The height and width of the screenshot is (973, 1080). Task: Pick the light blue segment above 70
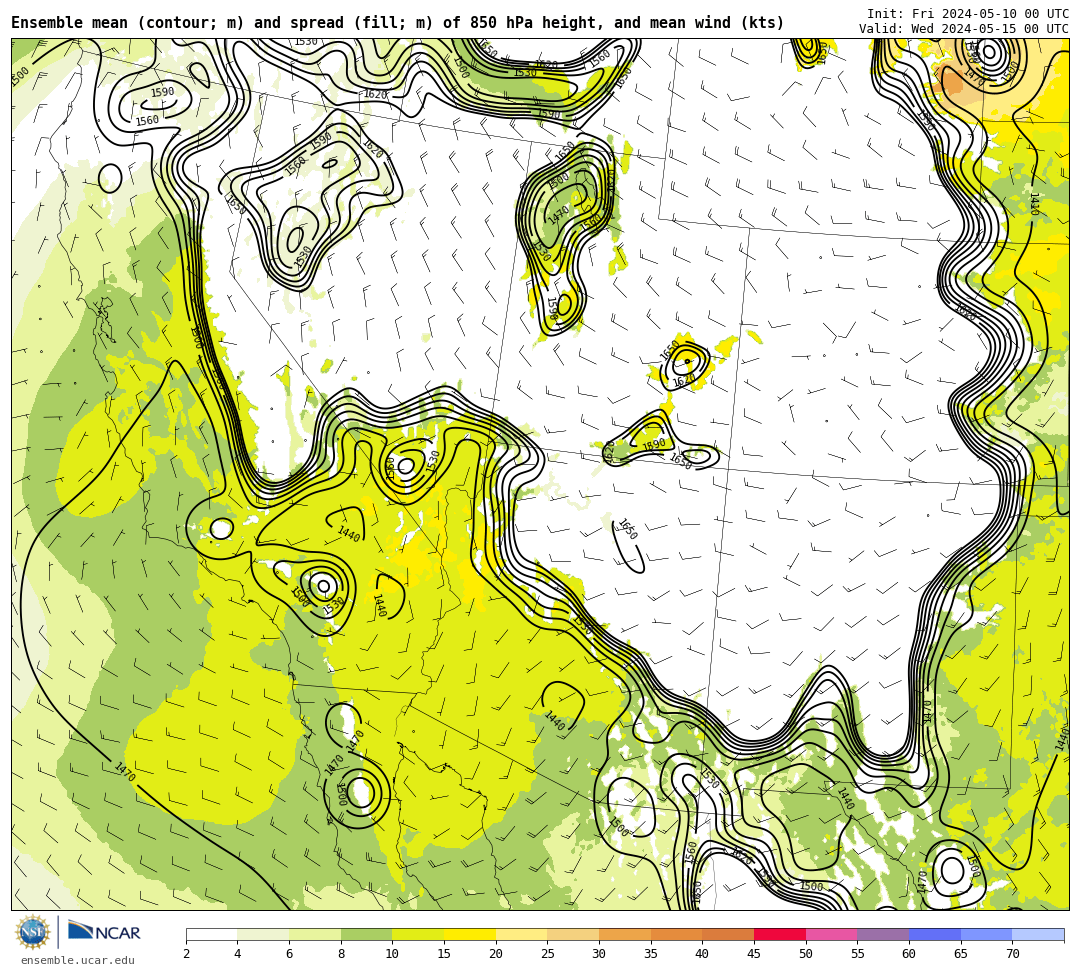[1038, 934]
